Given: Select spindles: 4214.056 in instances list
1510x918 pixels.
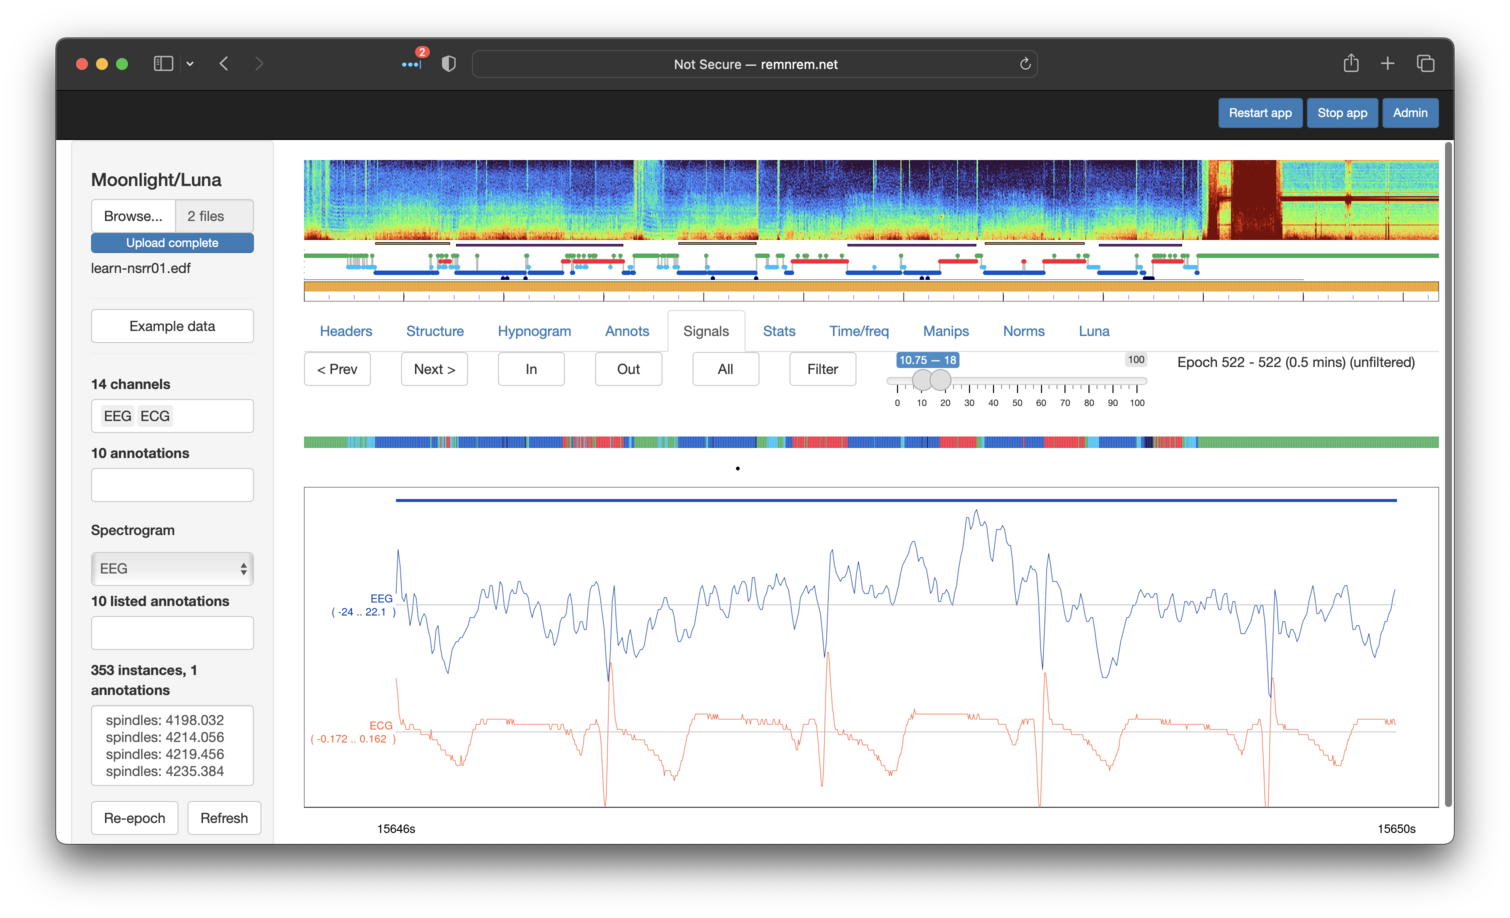Looking at the screenshot, I should (x=165, y=737).
